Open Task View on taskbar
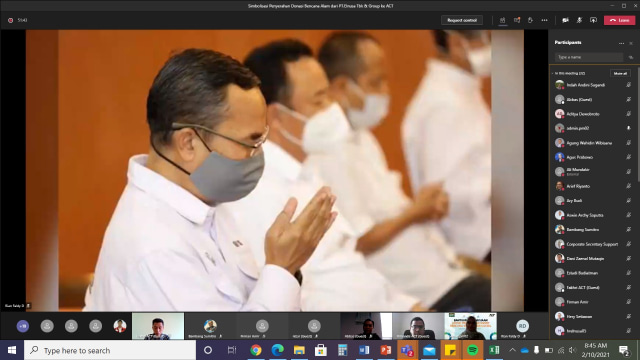Screen dimensions: 640x360 pos(231,350)
